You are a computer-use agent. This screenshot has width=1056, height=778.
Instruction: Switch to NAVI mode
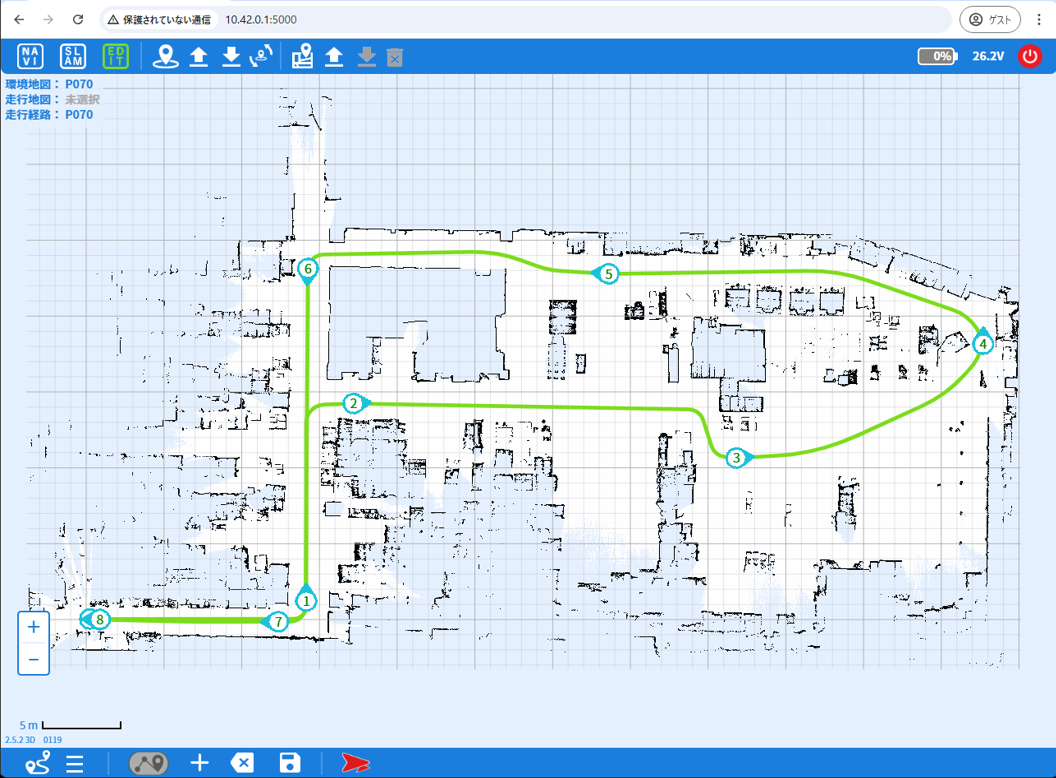coord(31,56)
